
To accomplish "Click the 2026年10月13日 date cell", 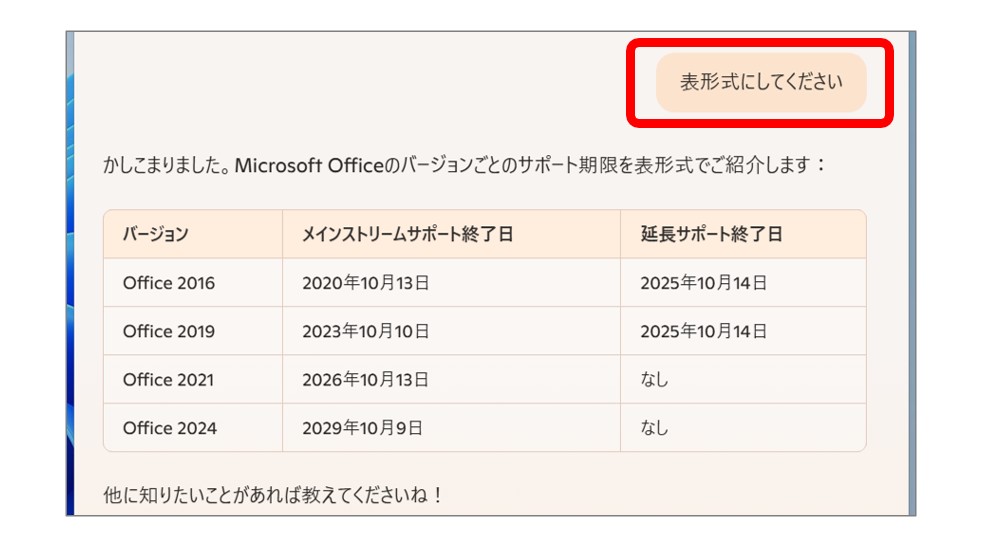I will 451,379.
